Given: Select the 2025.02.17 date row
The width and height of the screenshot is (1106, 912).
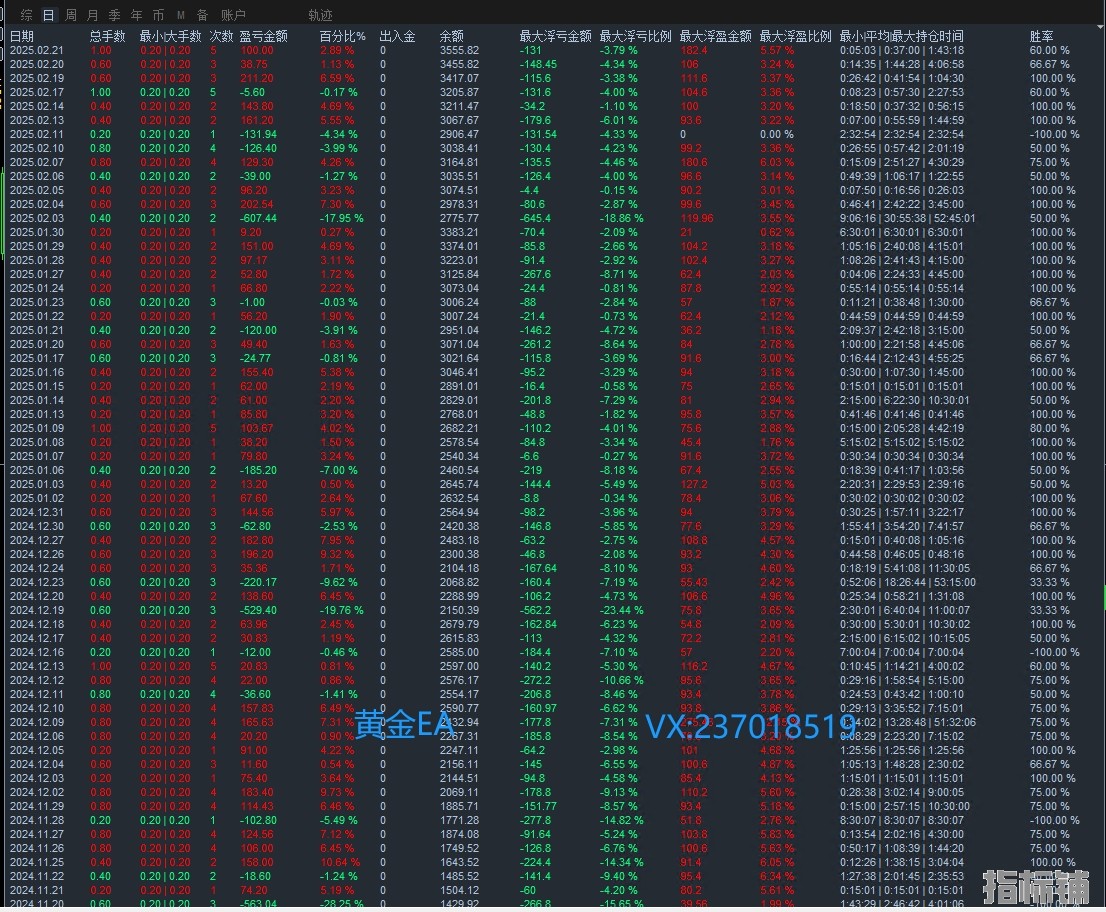Looking at the screenshot, I should coord(37,92).
